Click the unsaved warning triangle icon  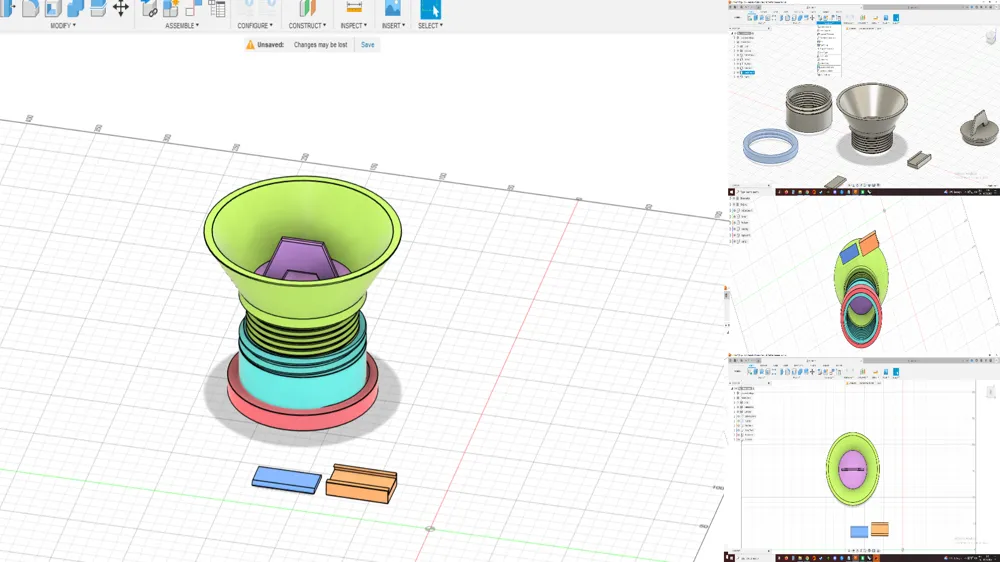pos(250,45)
